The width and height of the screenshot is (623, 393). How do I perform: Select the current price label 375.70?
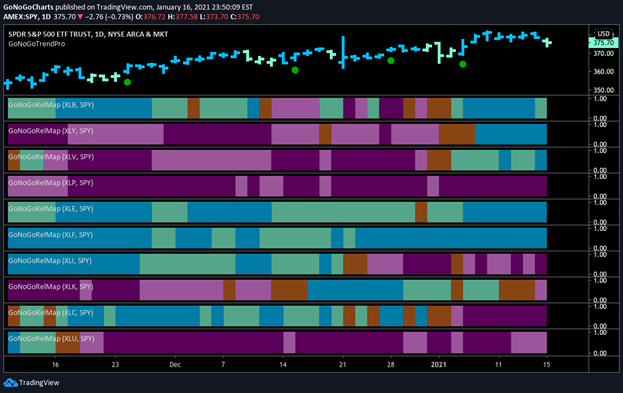pyautogui.click(x=603, y=43)
